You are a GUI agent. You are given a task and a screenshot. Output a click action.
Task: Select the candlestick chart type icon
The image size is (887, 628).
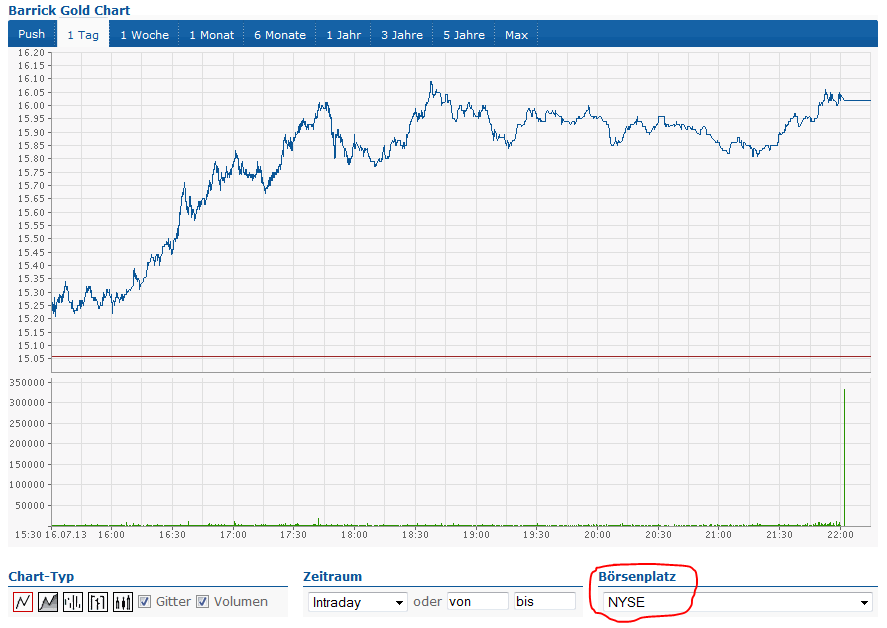tap(123, 601)
